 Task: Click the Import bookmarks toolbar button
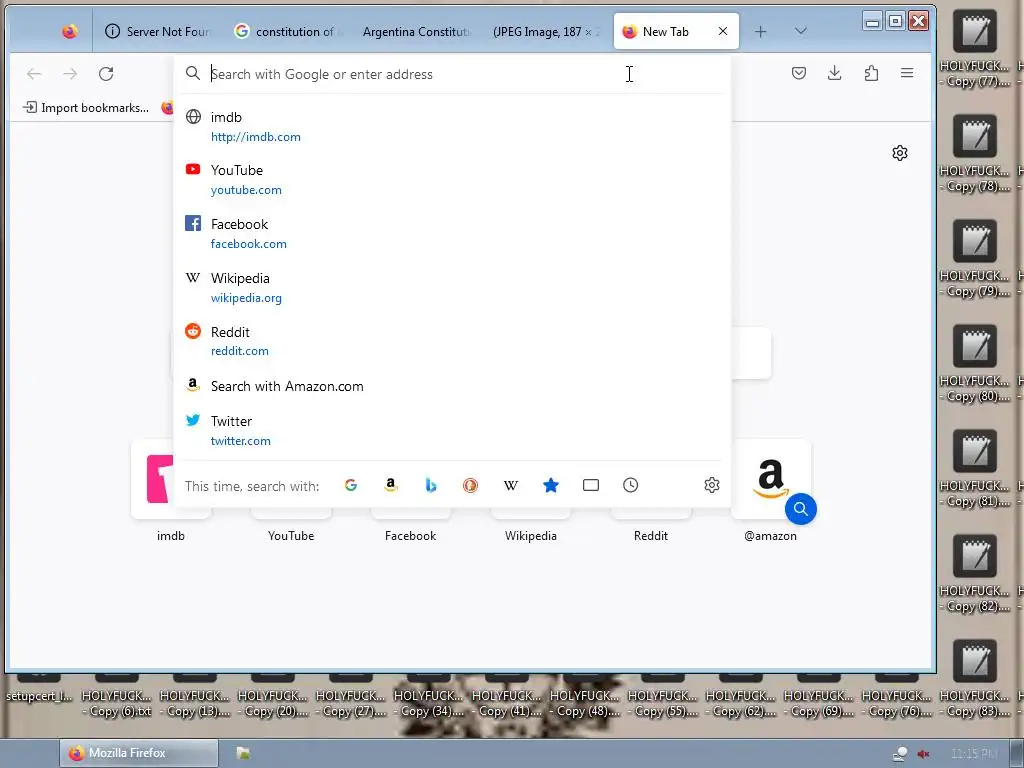[86, 108]
